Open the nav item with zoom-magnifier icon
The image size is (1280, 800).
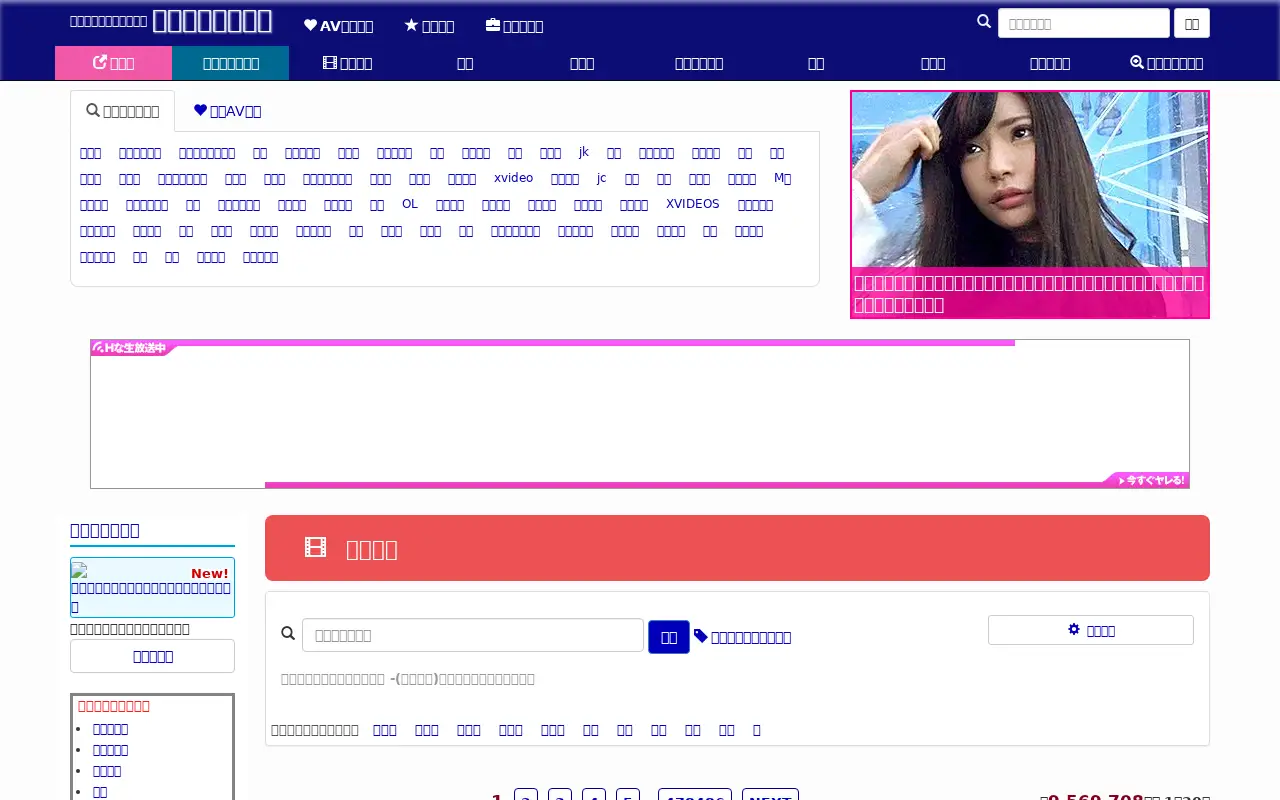point(1166,63)
